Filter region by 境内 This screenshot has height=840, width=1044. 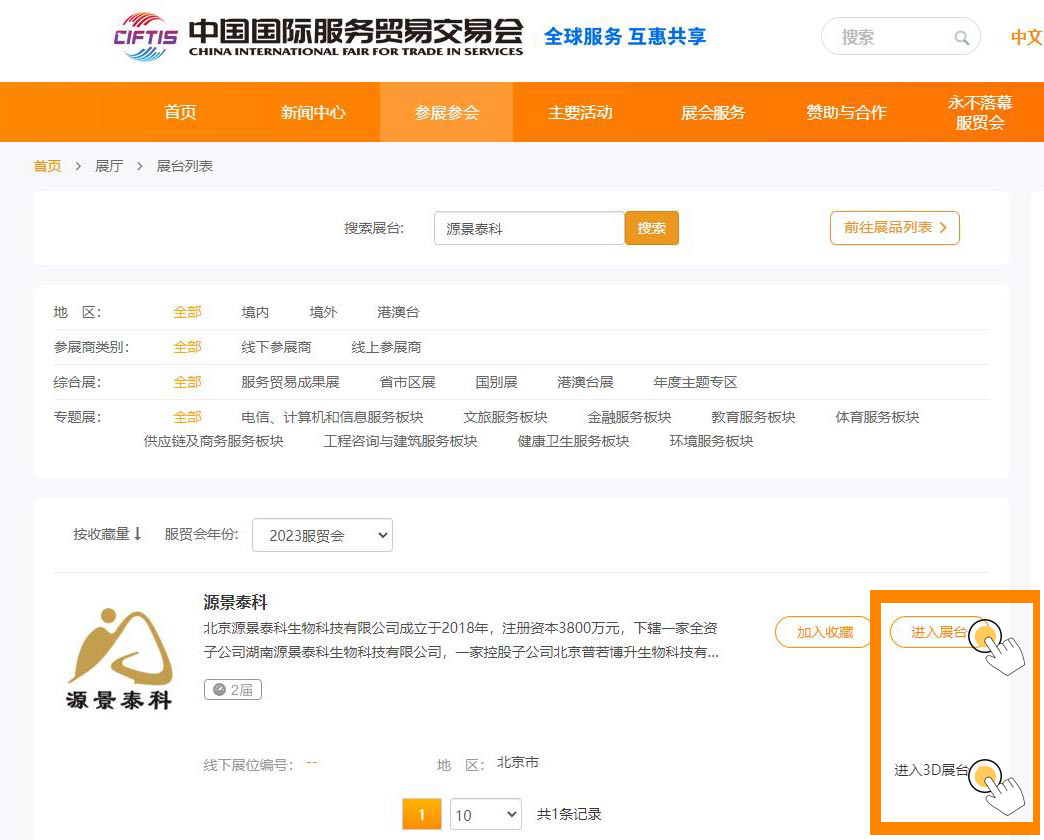point(255,312)
